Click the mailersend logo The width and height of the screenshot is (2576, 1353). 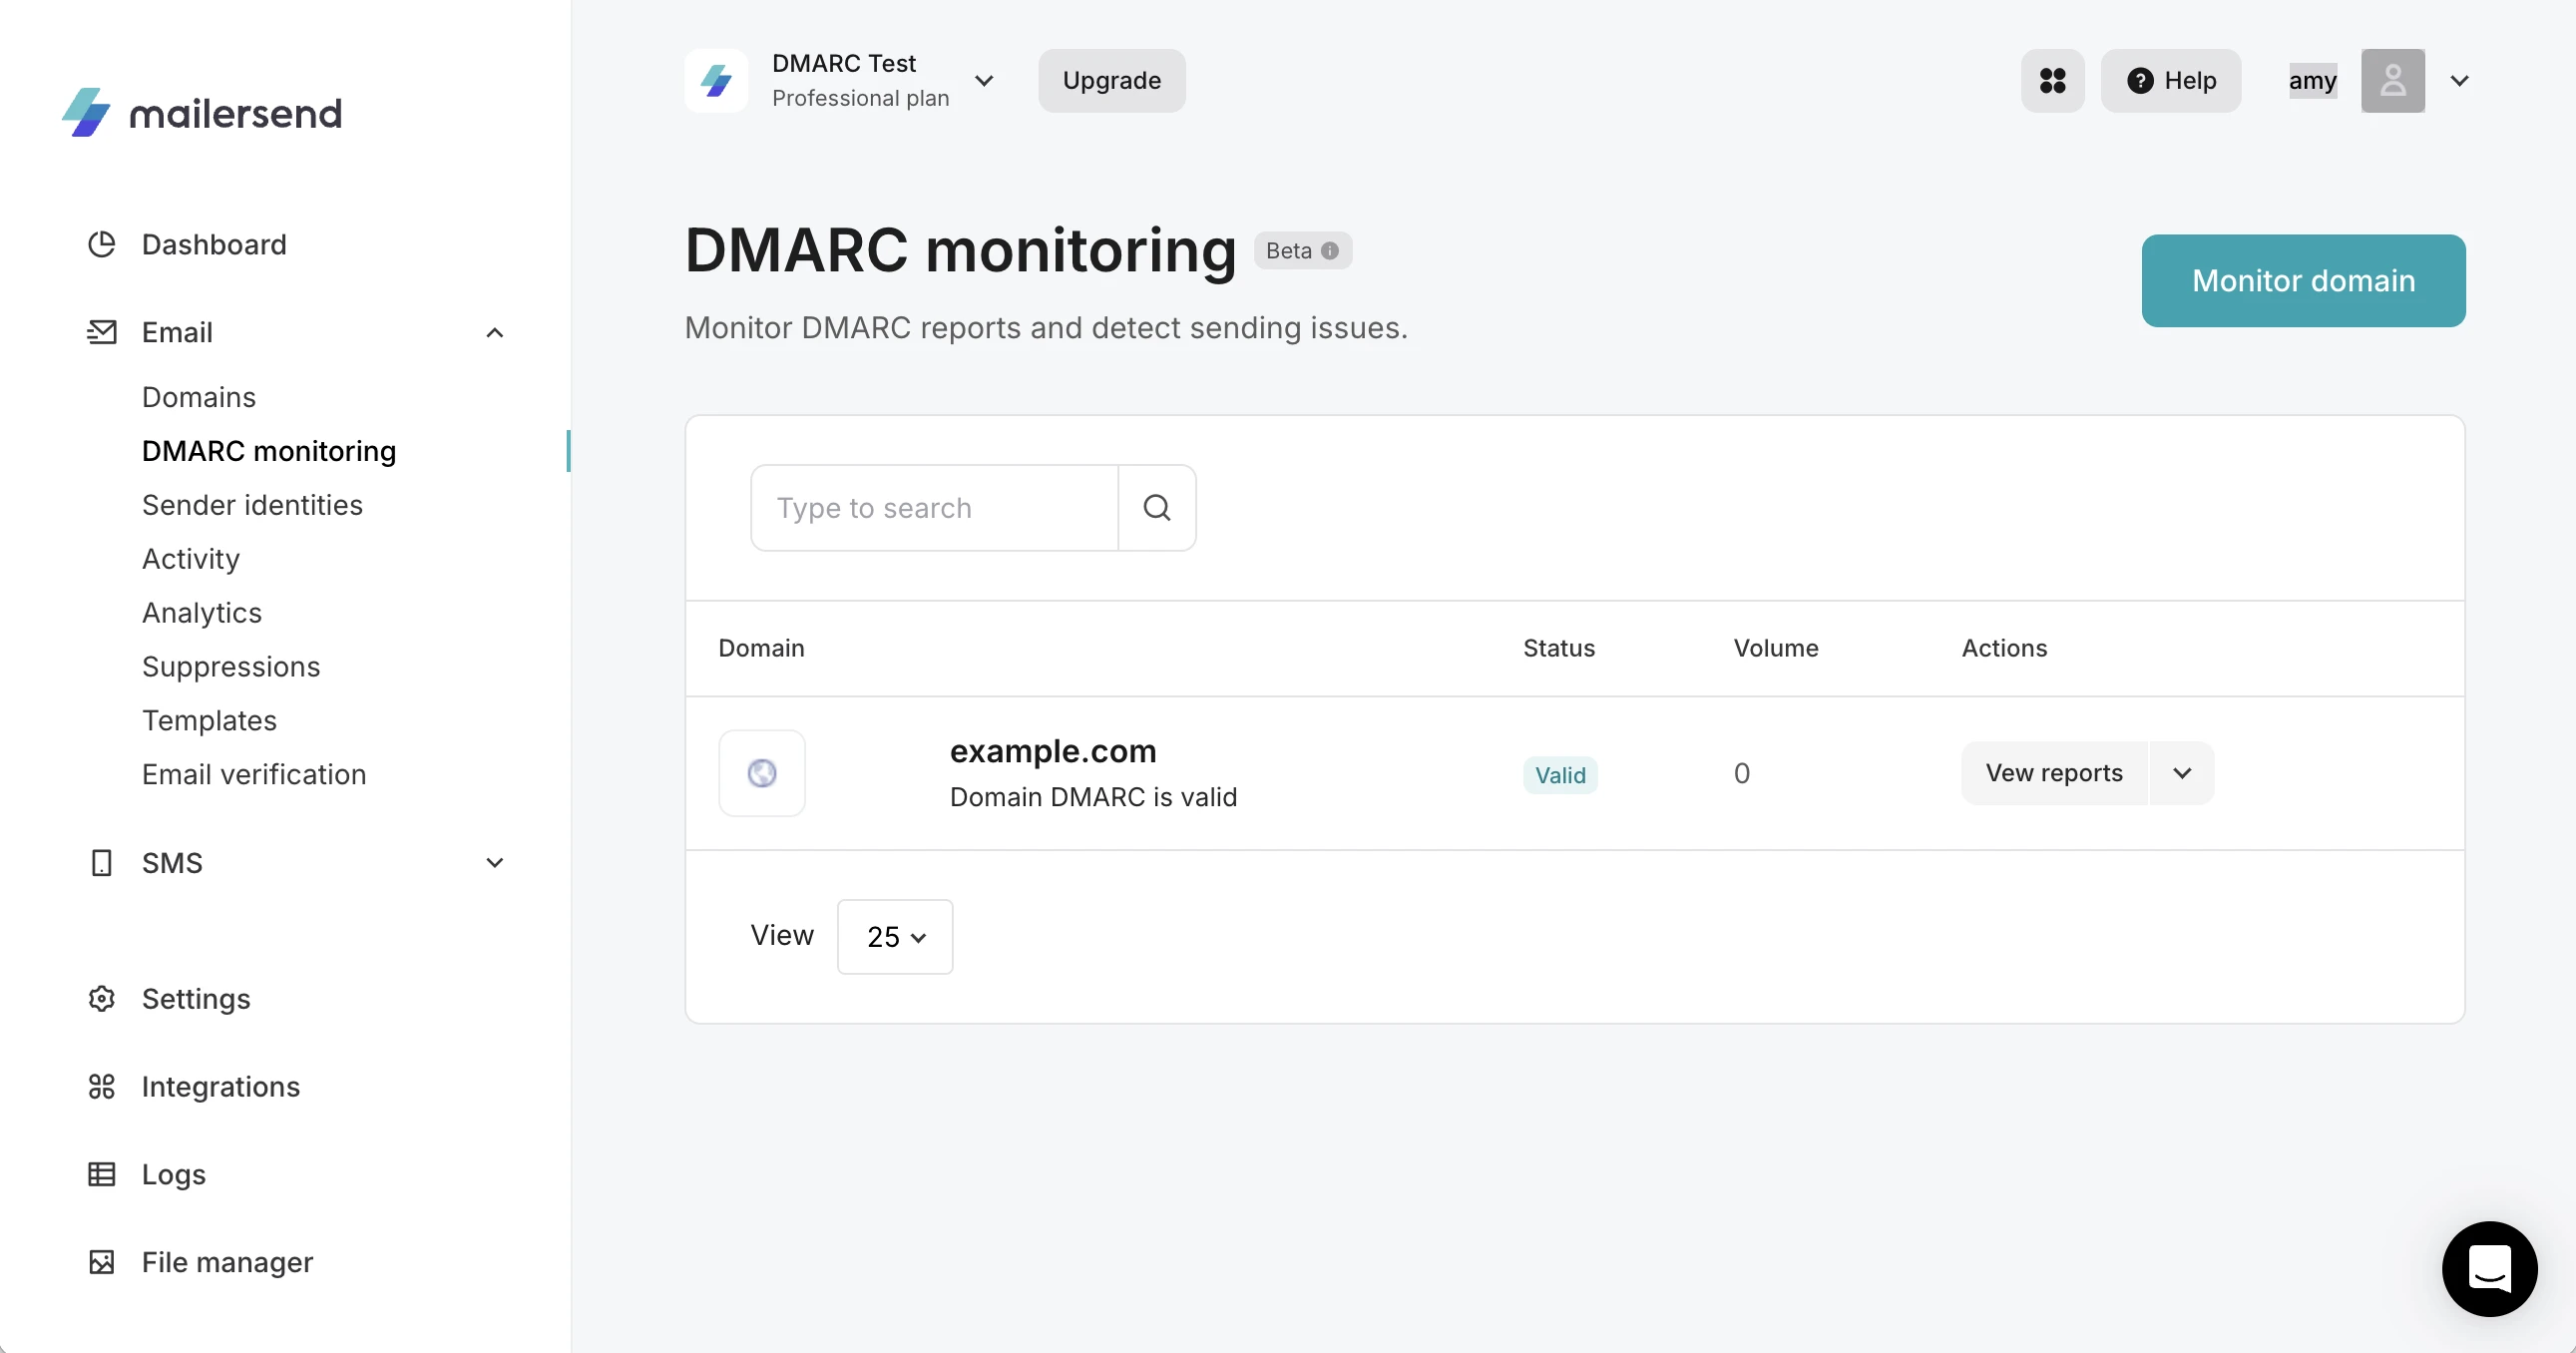coord(201,111)
